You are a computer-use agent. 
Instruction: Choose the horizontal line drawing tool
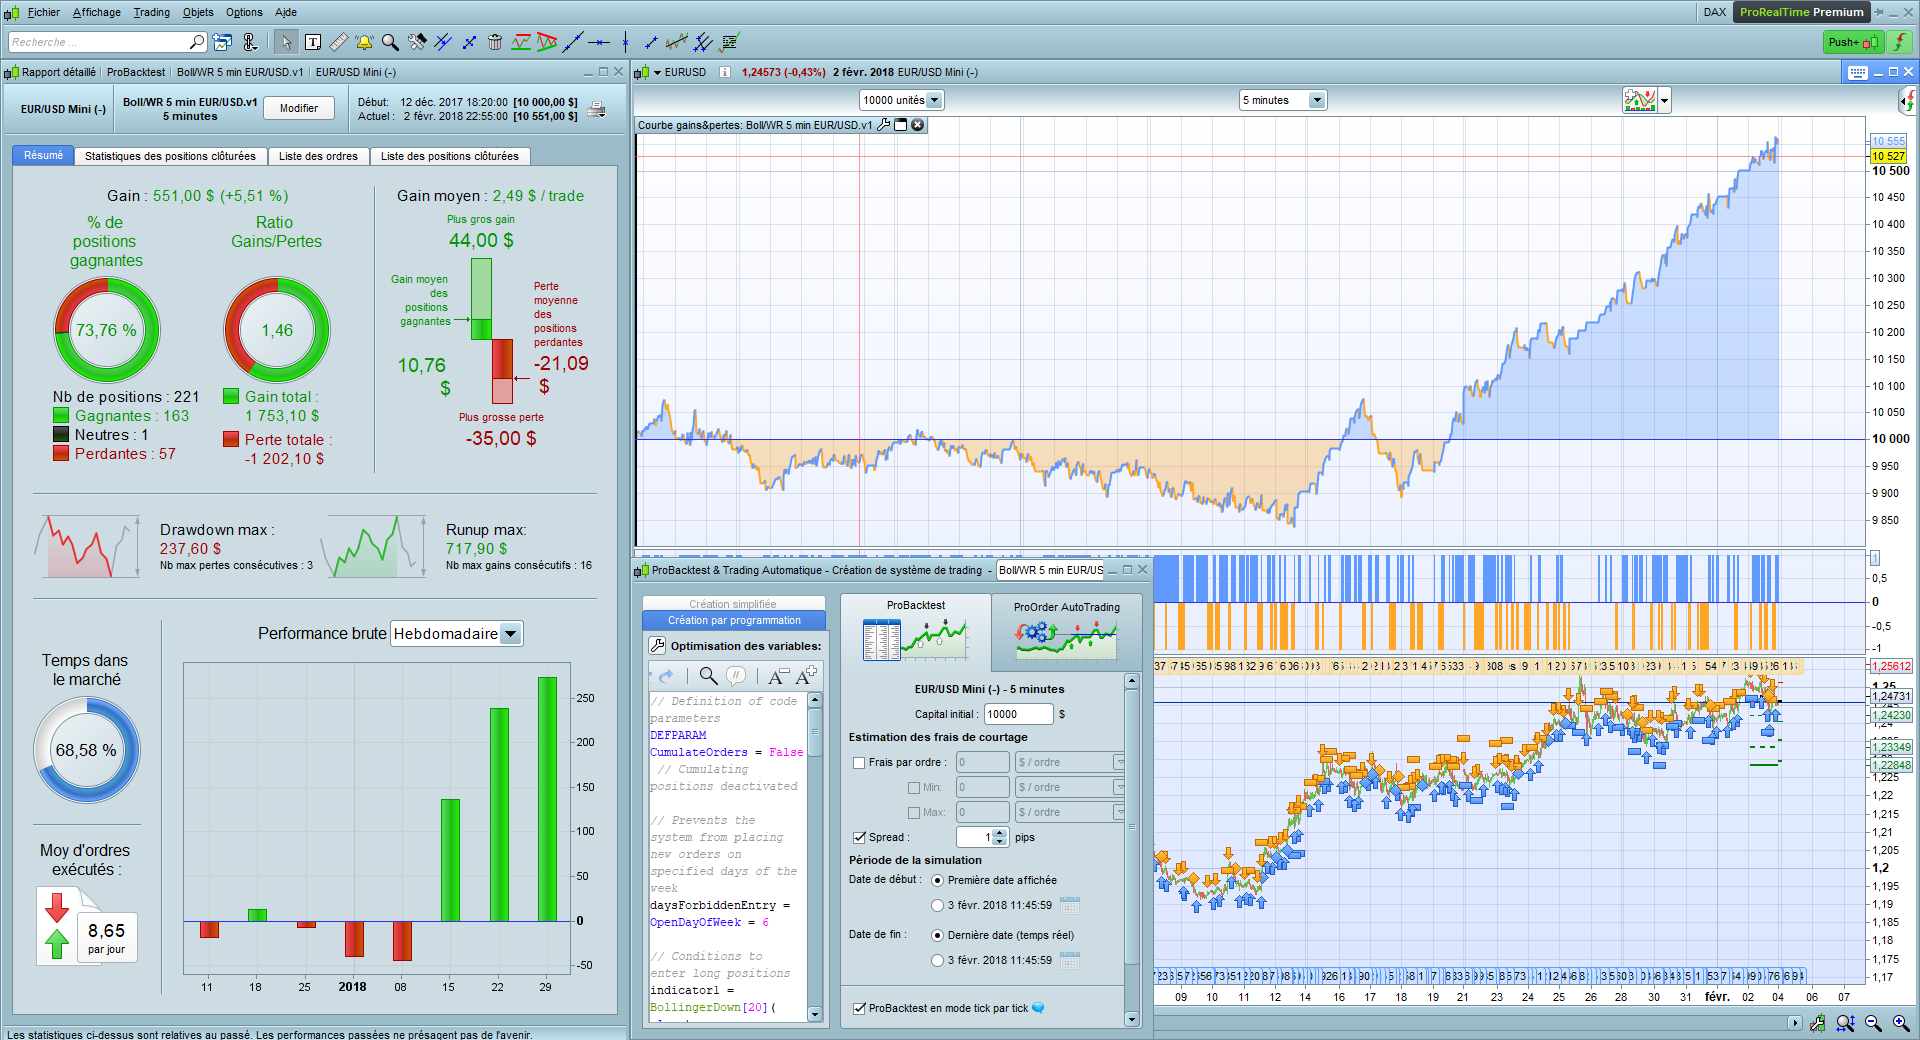click(599, 42)
